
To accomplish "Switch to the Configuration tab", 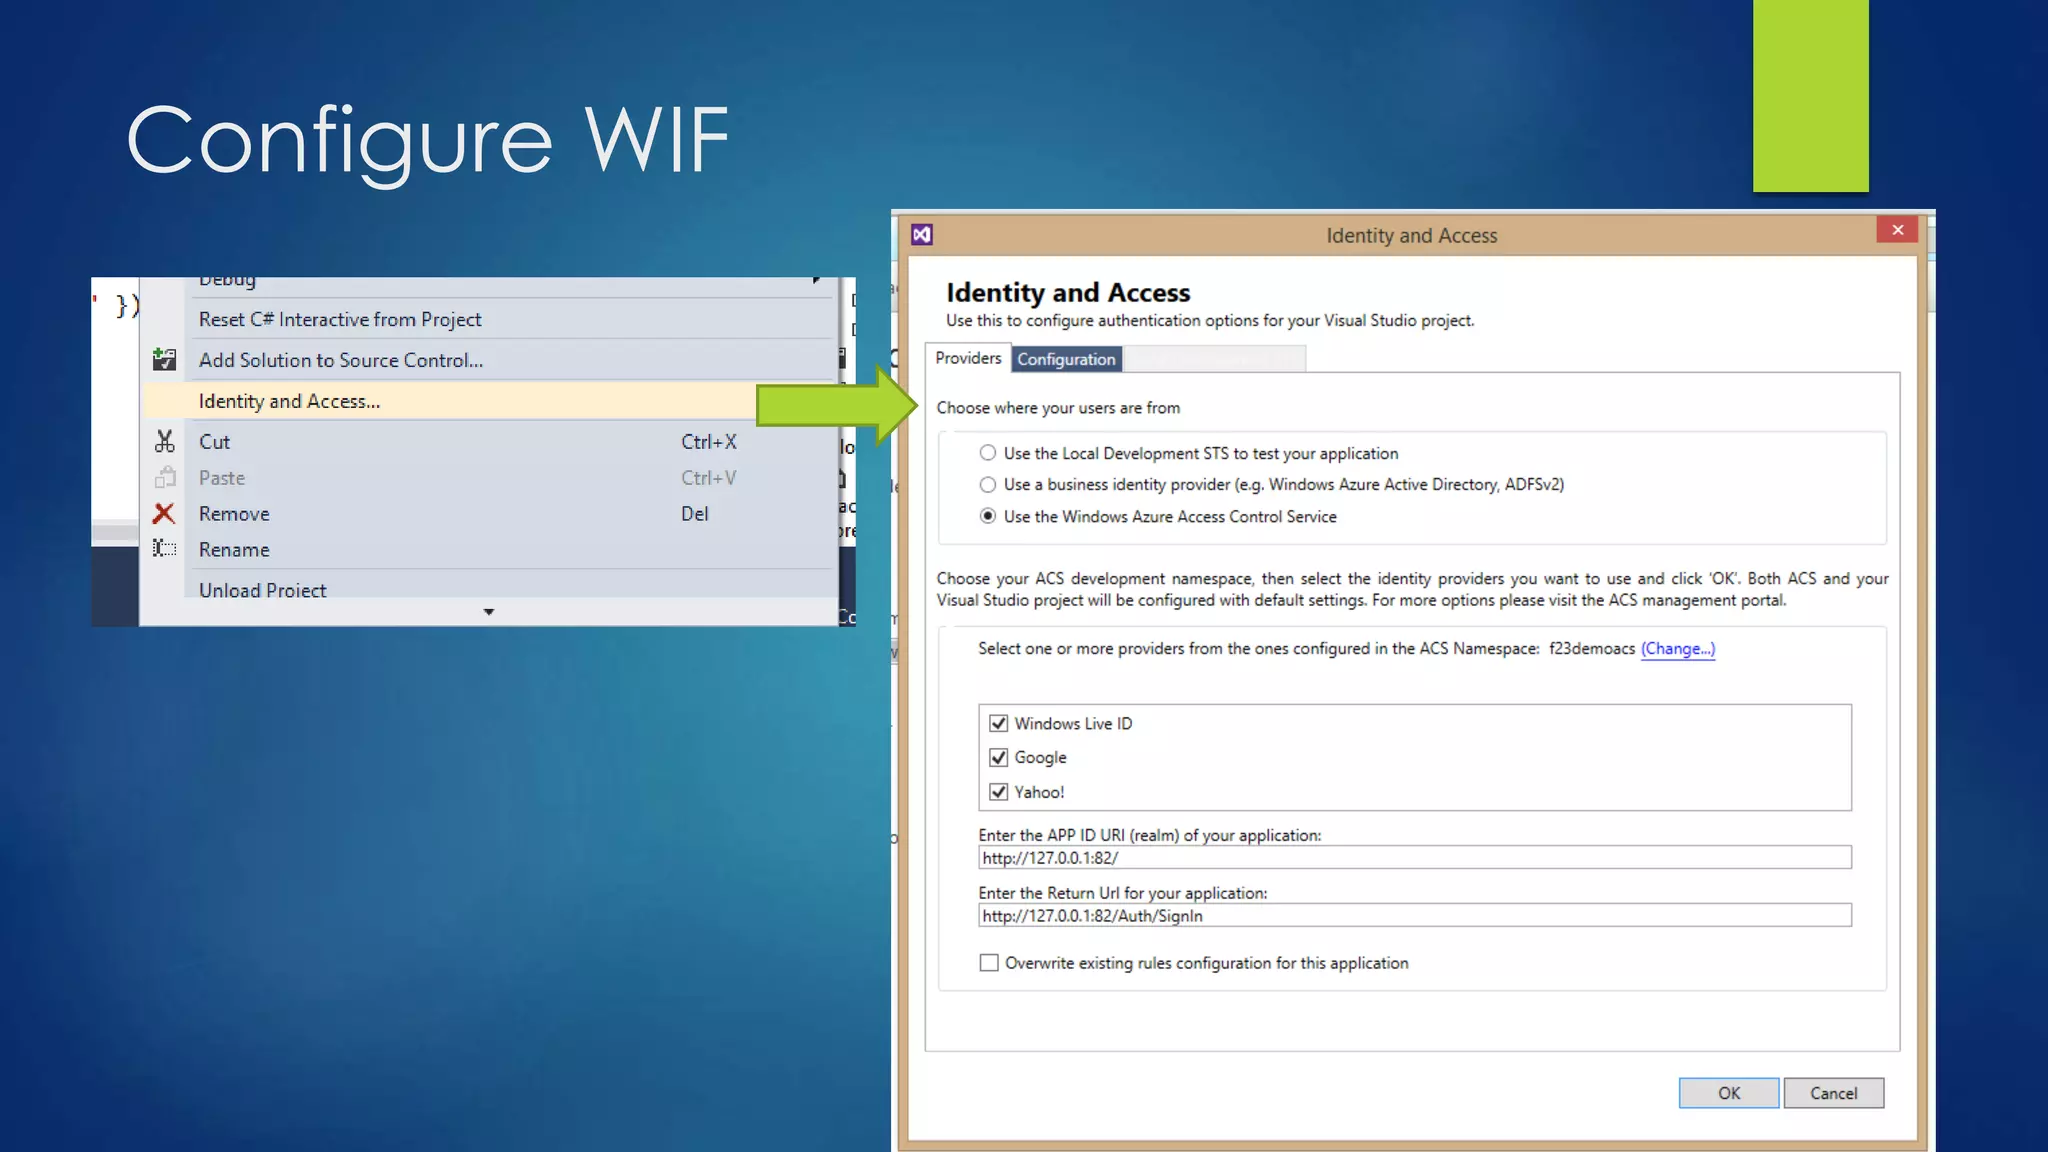I will click(x=1066, y=359).
